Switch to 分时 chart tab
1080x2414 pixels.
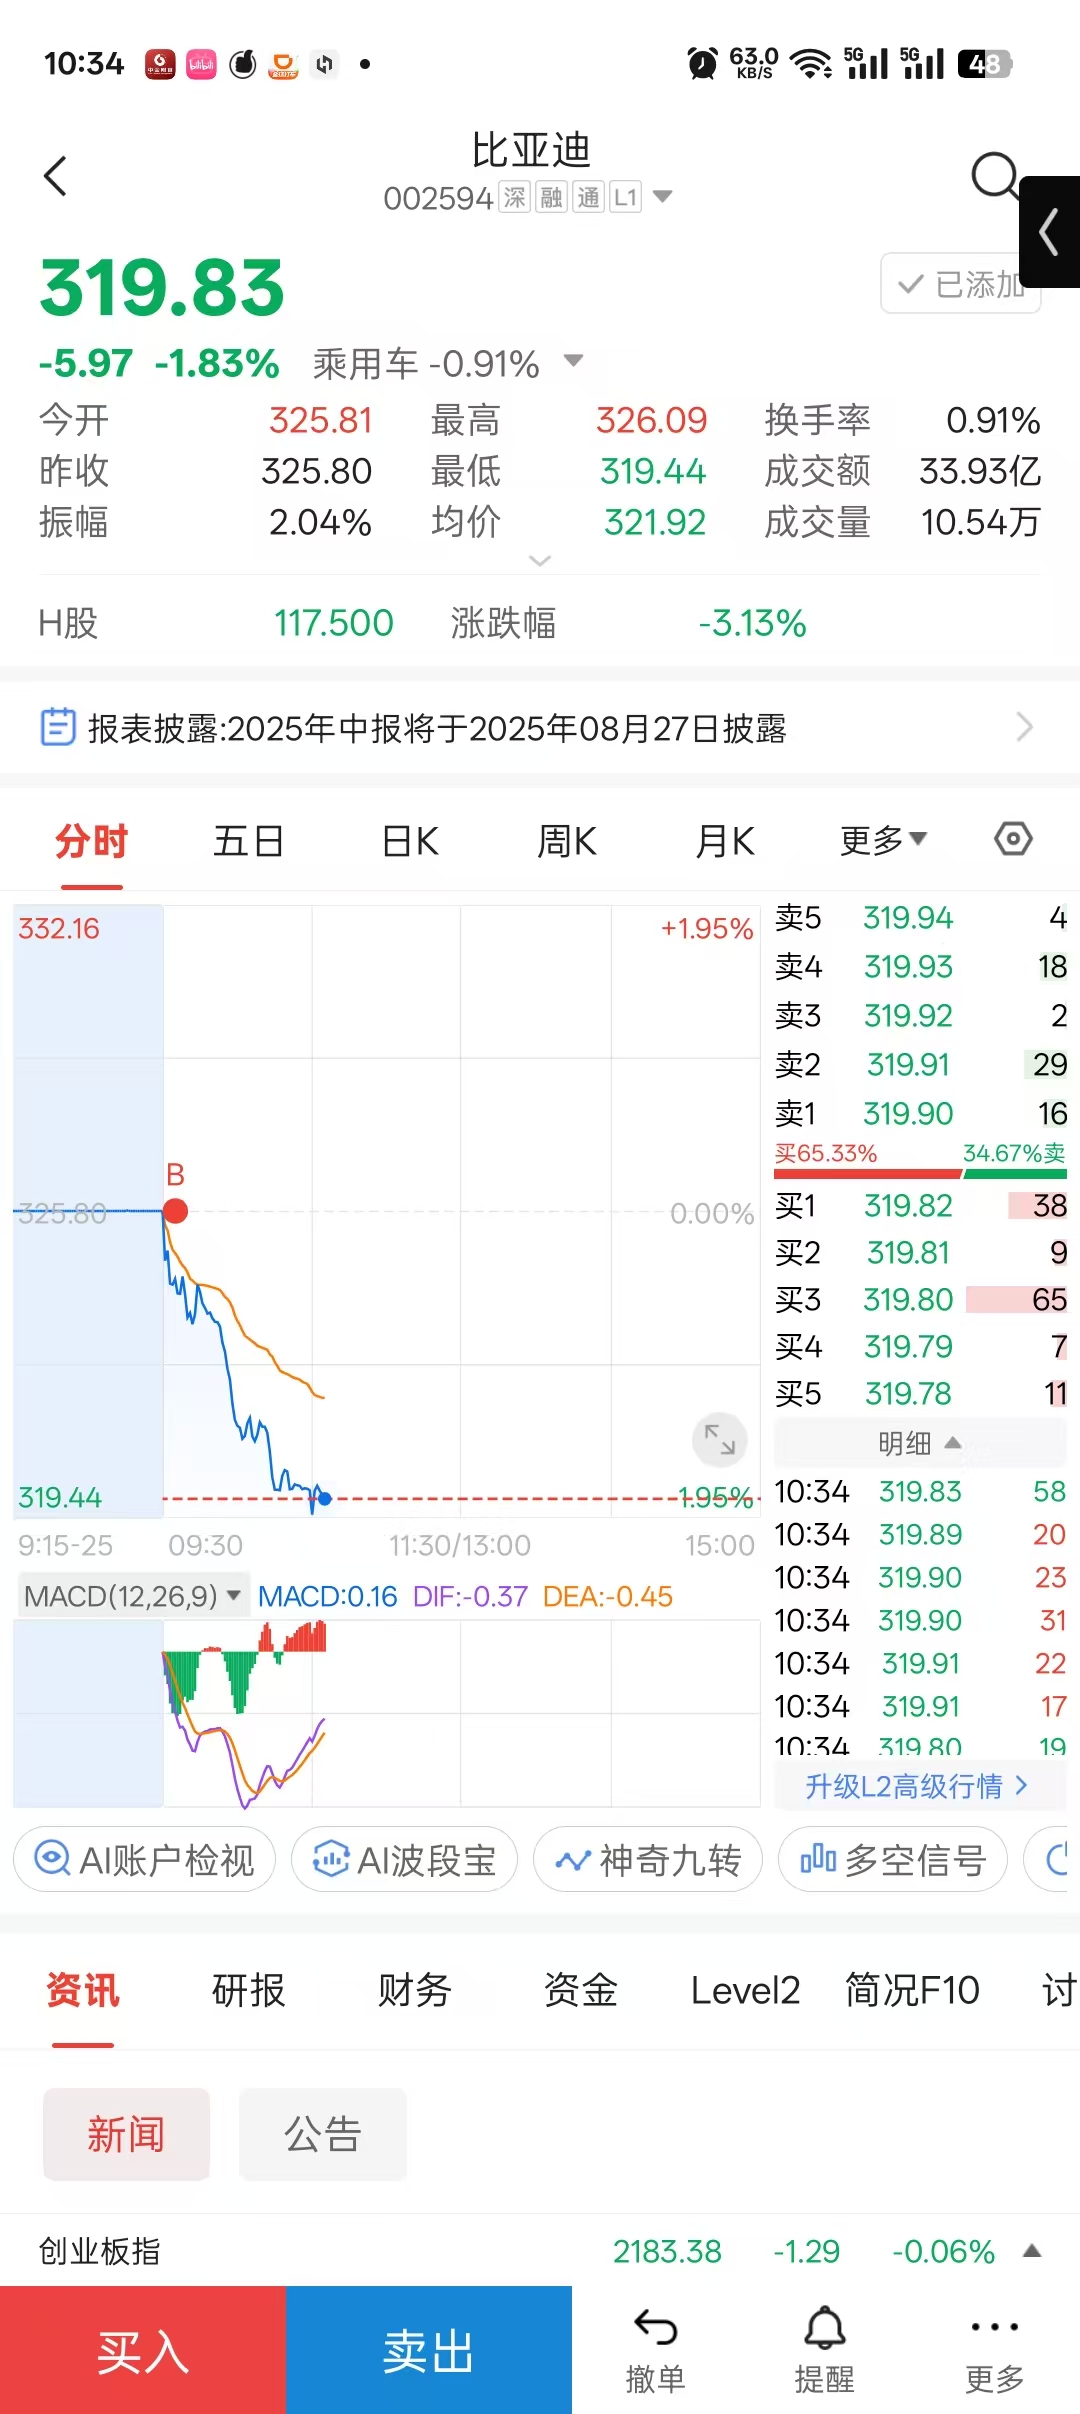[91, 841]
